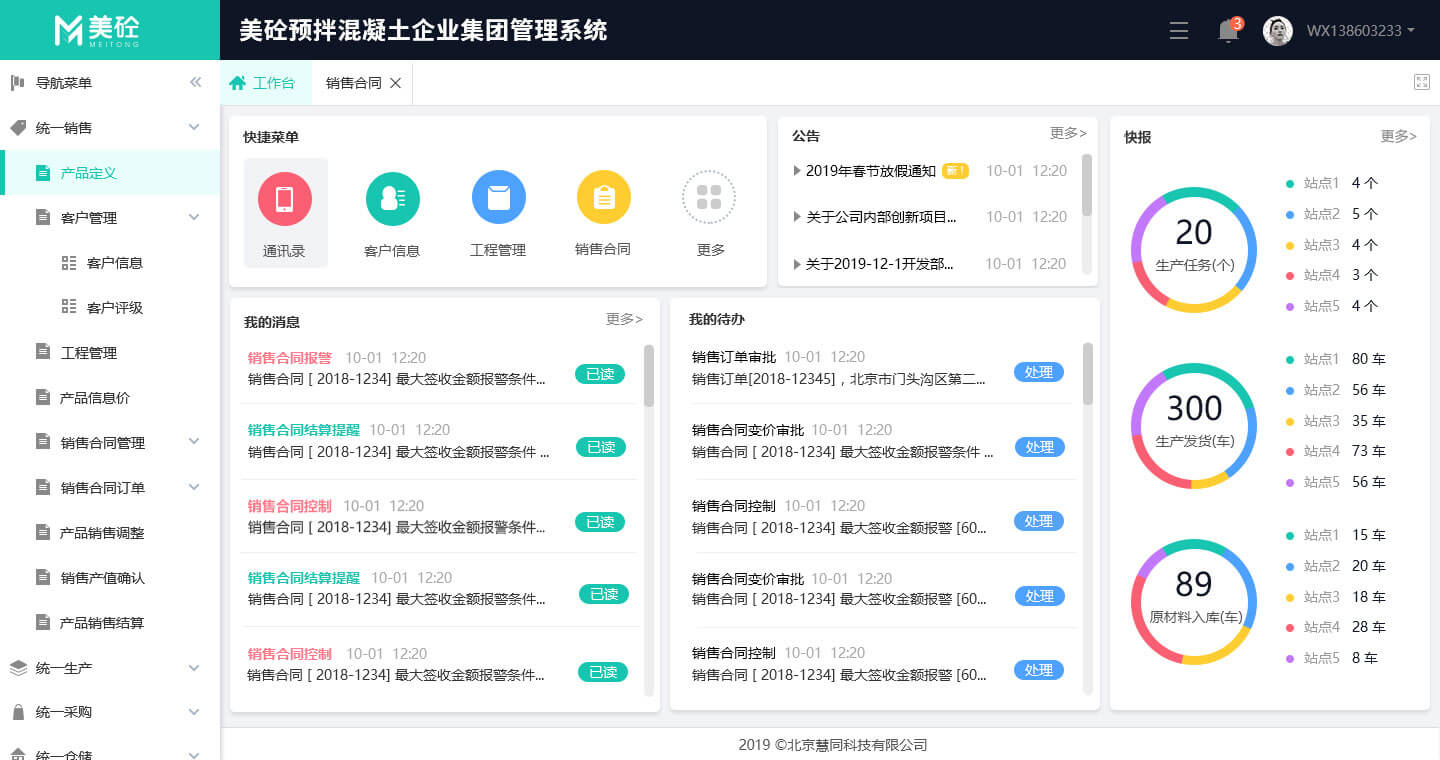Expand the 销售合同管理 submenu
Screen dimensions: 1440x760
pos(194,442)
